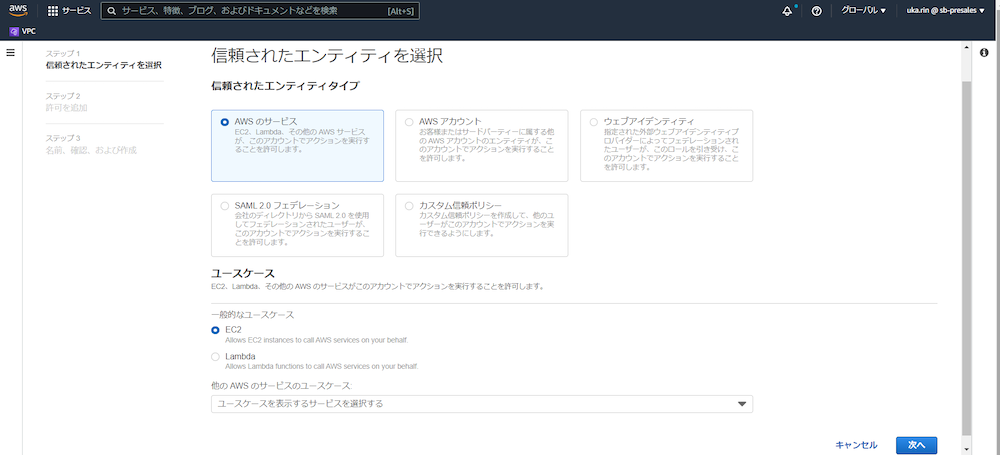The height and width of the screenshot is (455, 1000).
Task: Select the SAML 2.0 フェデレーション option
Action: [225, 205]
